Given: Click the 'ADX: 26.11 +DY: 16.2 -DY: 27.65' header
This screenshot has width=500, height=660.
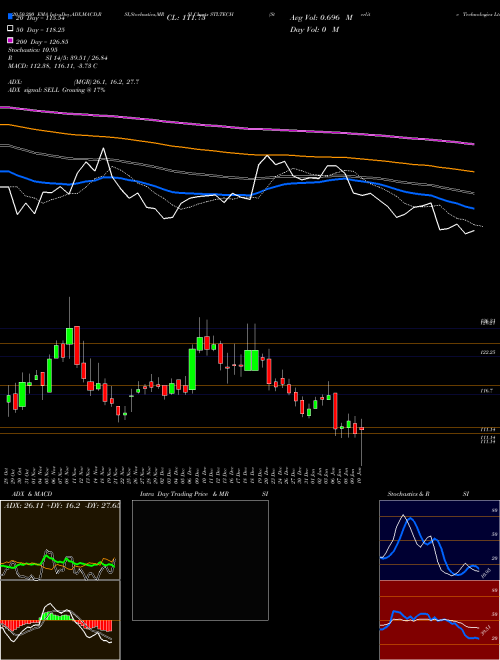Looking at the screenshot, I should tap(61, 504).
